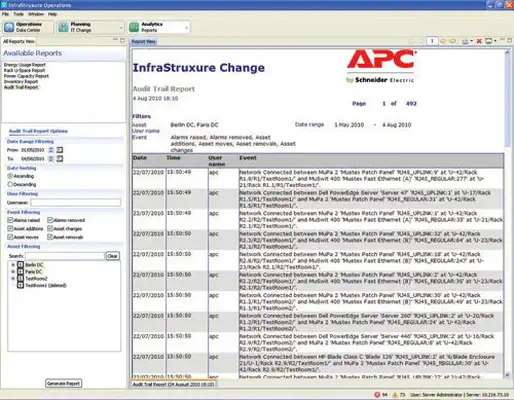Select Rack U-Space Report in the list
514x400 pixels.
24,70
